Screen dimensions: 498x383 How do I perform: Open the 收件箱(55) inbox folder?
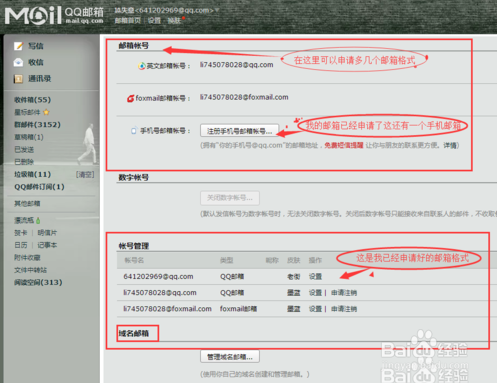coord(32,100)
